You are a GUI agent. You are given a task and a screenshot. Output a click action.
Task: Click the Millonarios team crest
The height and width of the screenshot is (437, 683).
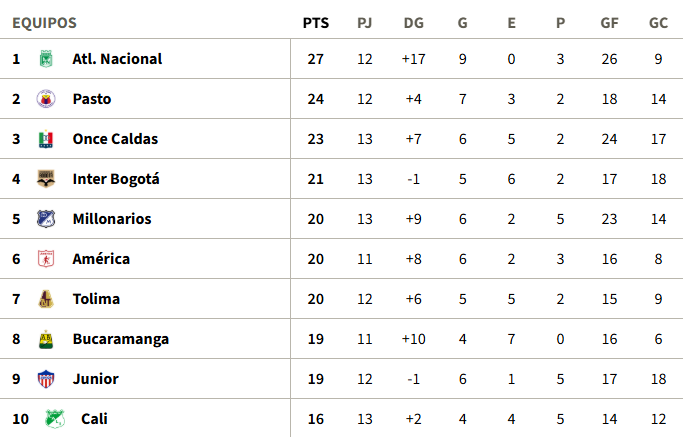pos(45,219)
